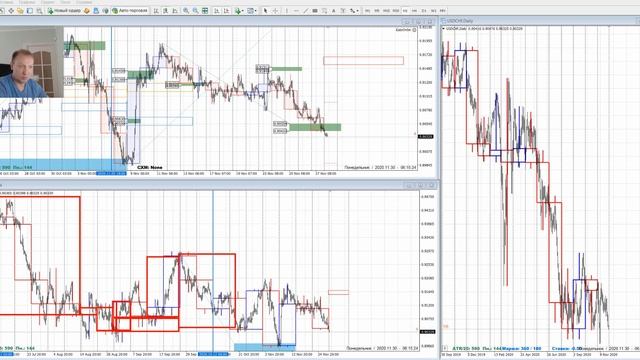Zoom in the chart
640x360 pixels.
186,11
